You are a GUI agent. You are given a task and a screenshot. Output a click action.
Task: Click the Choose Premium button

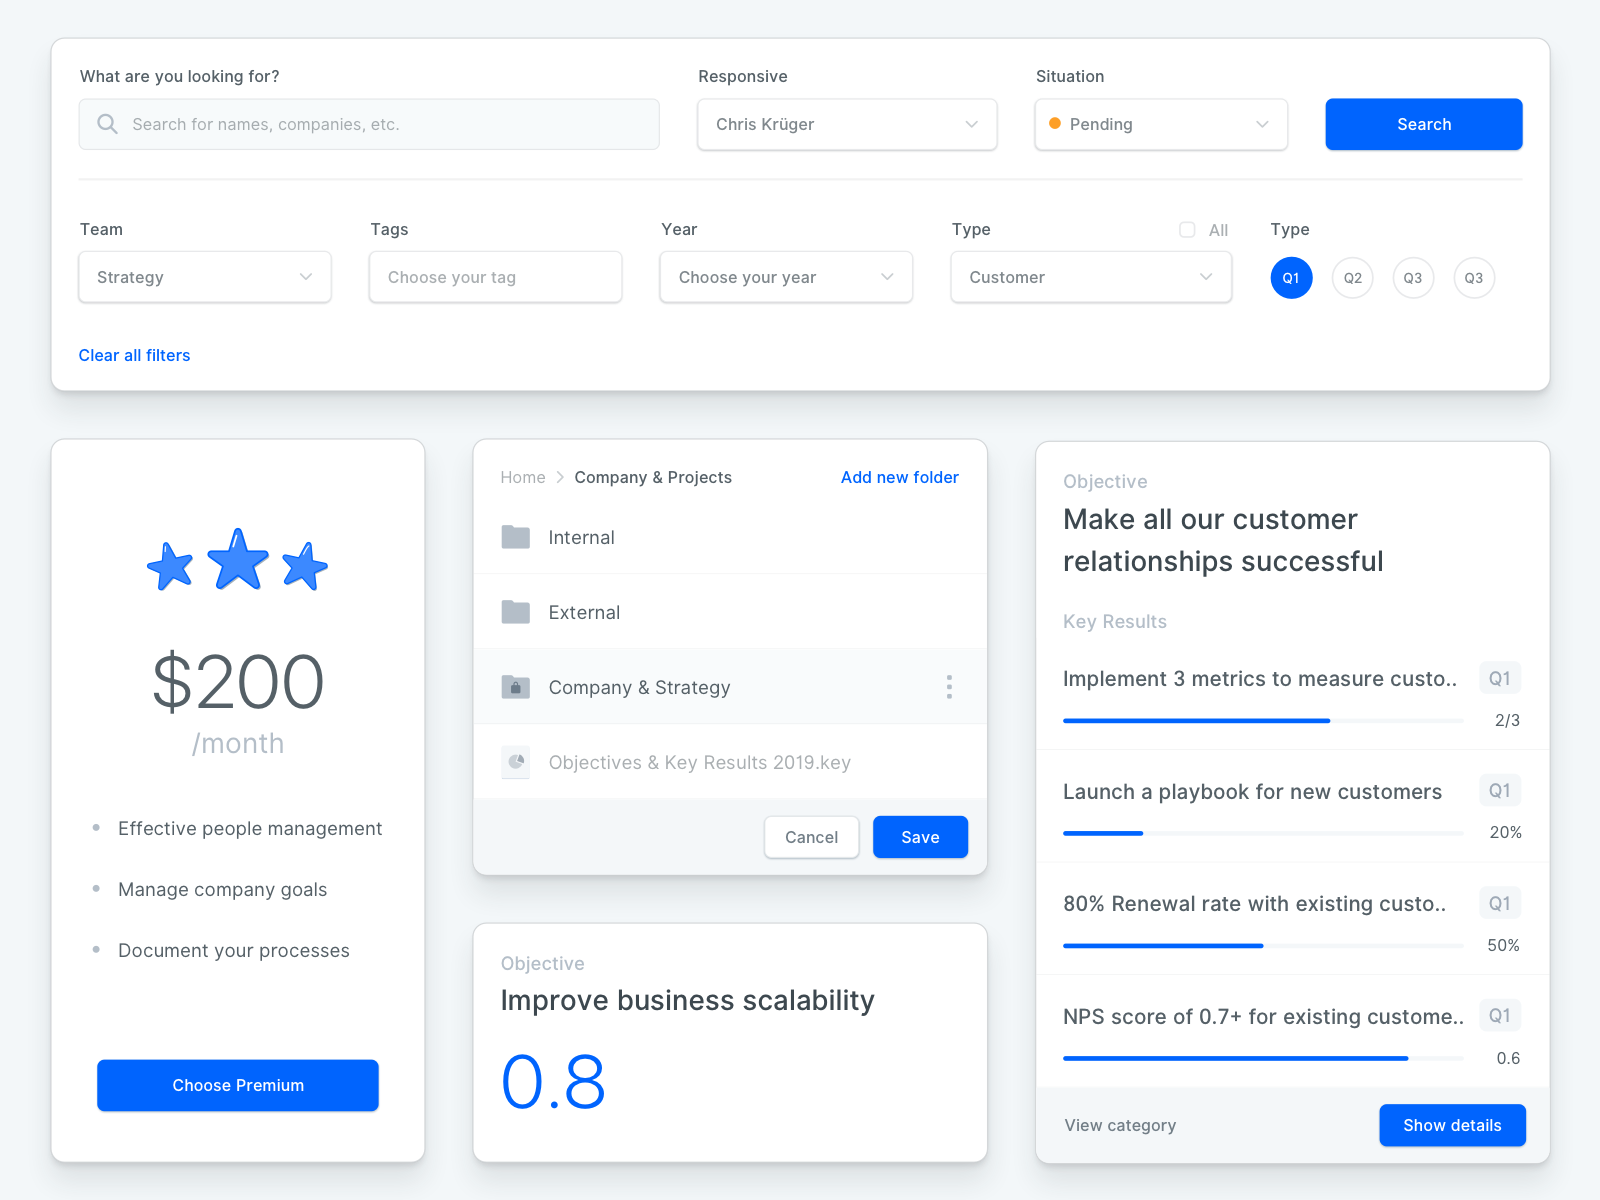tap(237, 1085)
